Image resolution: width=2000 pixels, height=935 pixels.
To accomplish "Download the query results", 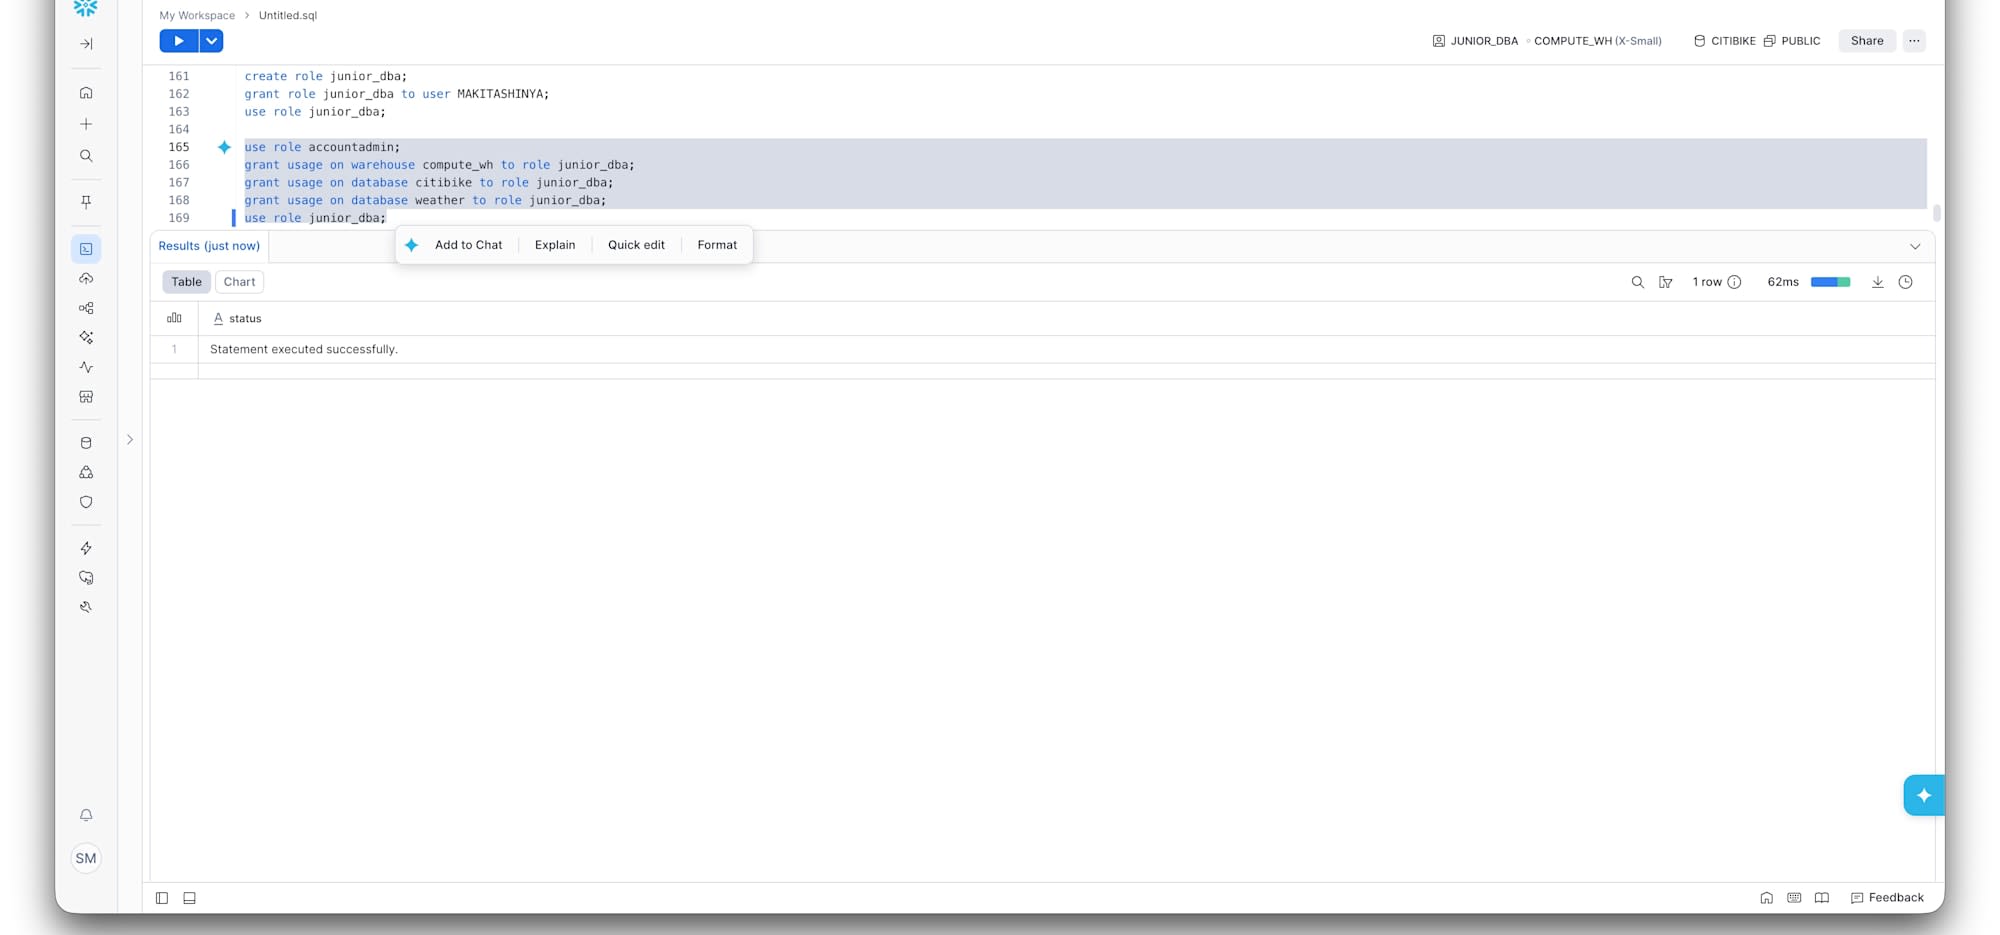I will pos(1877,282).
